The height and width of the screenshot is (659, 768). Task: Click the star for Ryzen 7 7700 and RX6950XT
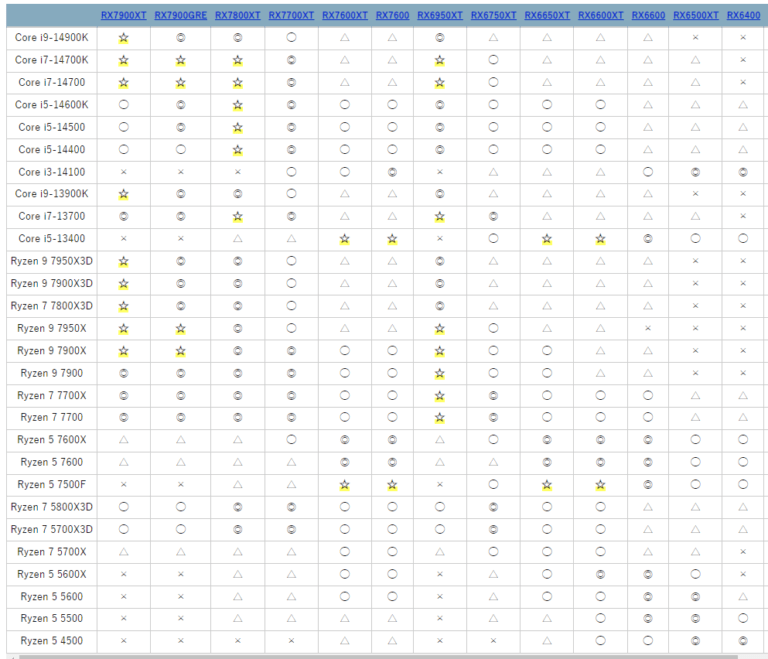click(440, 418)
